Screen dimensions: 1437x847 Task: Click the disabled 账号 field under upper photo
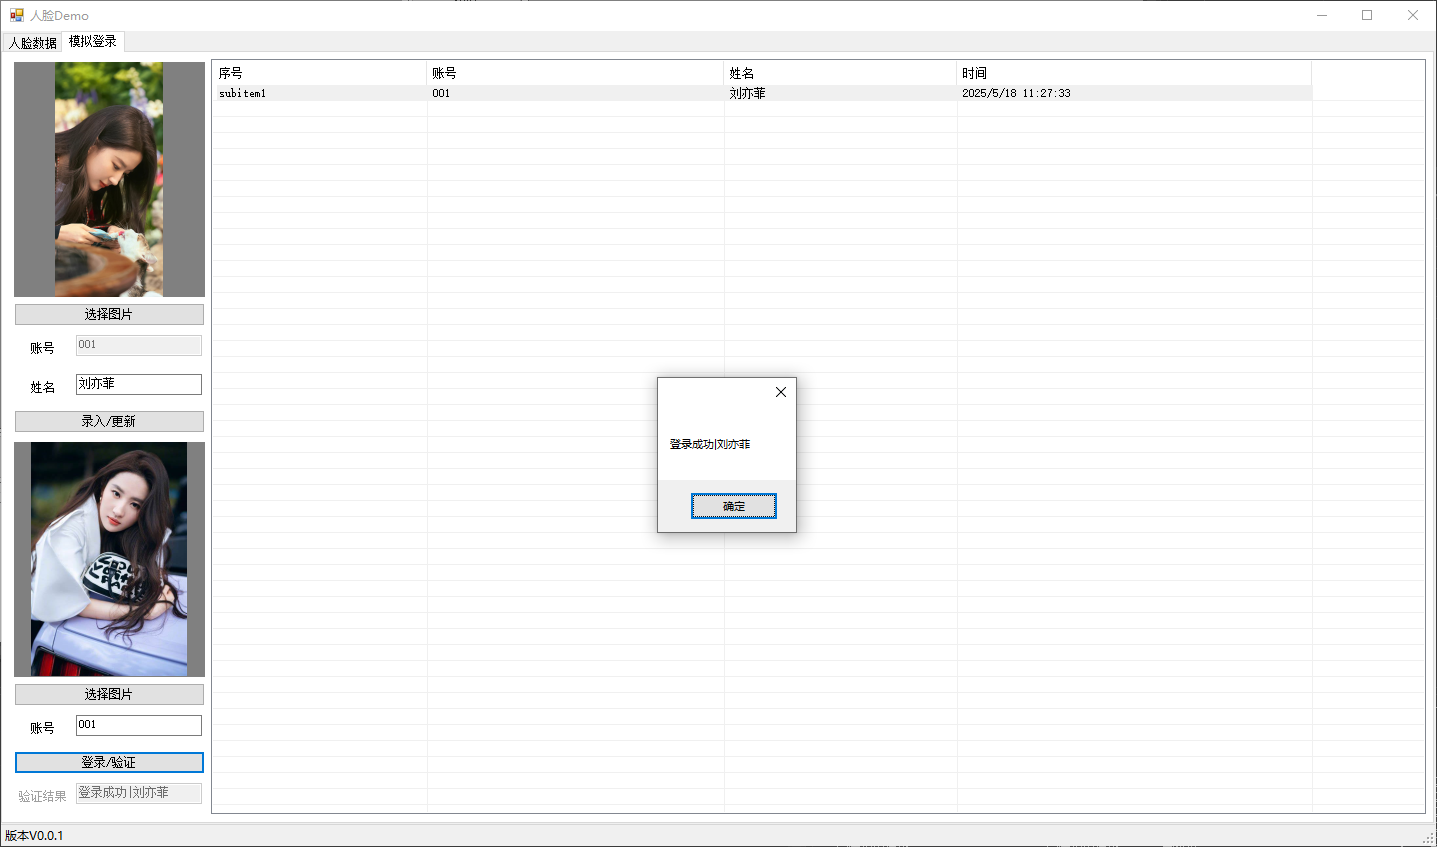pyautogui.click(x=139, y=345)
